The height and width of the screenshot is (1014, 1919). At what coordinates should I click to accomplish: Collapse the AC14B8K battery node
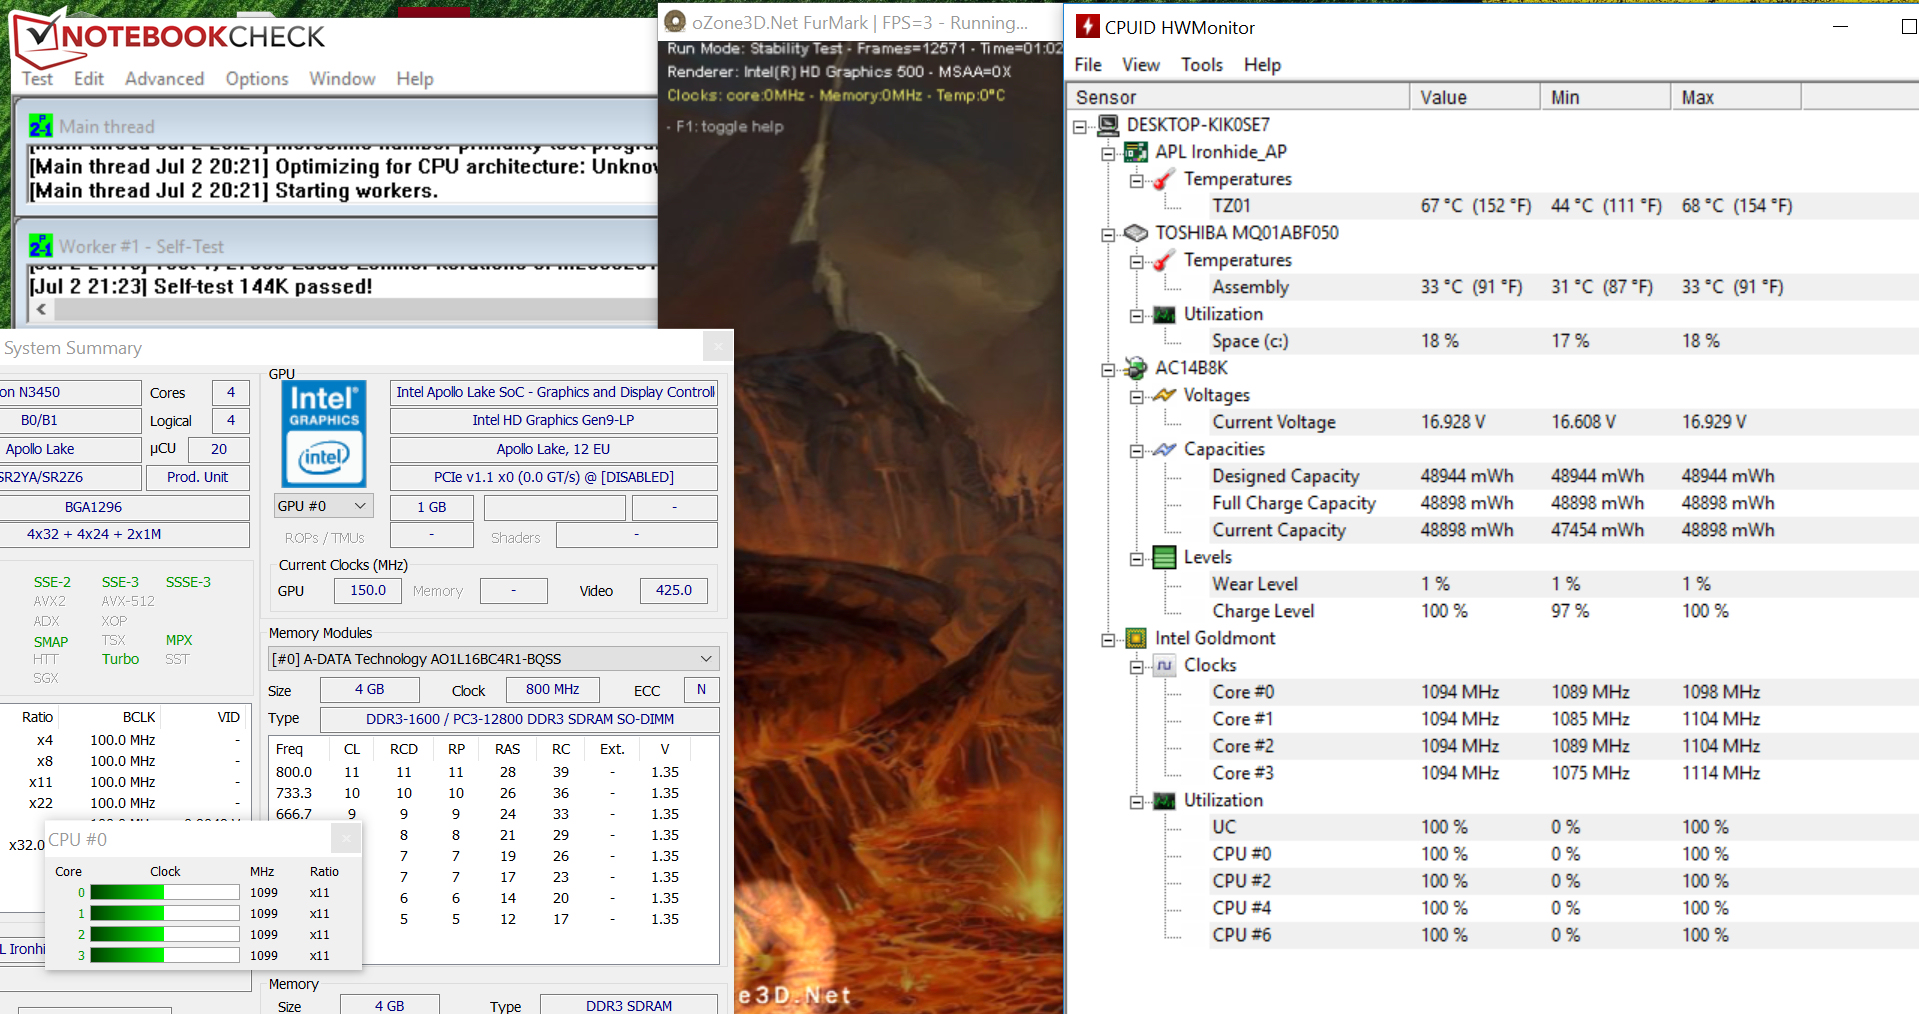click(1108, 369)
